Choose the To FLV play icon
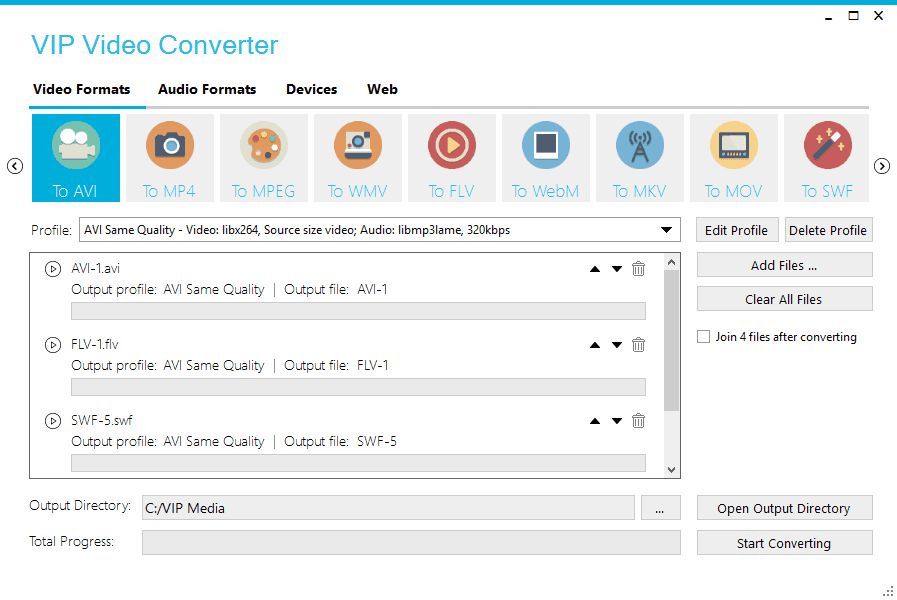Image resolution: width=897 pixels, height=600 pixels. [451, 158]
